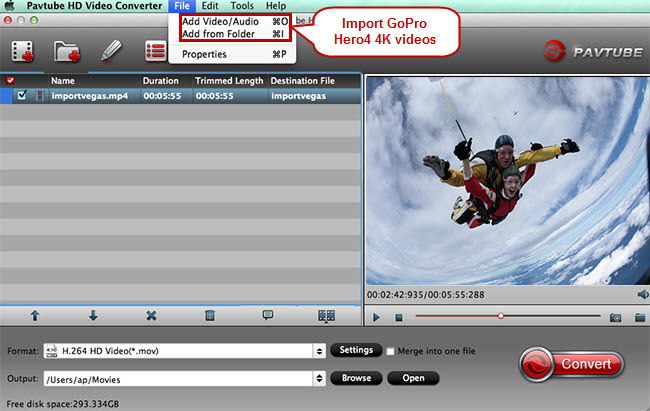The image size is (650, 411).
Task: Uncheck the Importvegas.mp4 row checkbox
Action: [22, 95]
